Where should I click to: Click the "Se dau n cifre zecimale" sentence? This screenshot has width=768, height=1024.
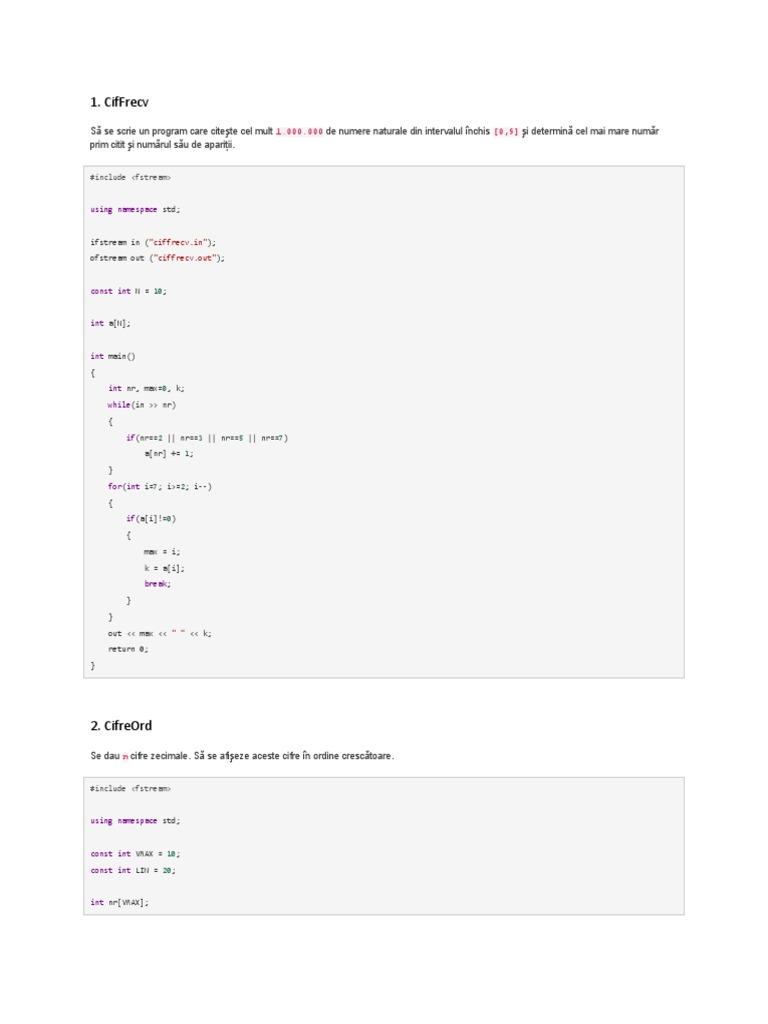click(241, 756)
